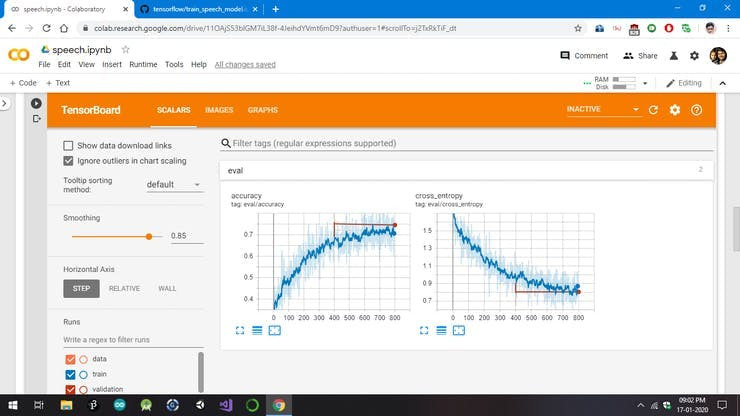The height and width of the screenshot is (416, 740).
Task: Expand the left sidebar chevron
Action: pyautogui.click(x=4, y=103)
